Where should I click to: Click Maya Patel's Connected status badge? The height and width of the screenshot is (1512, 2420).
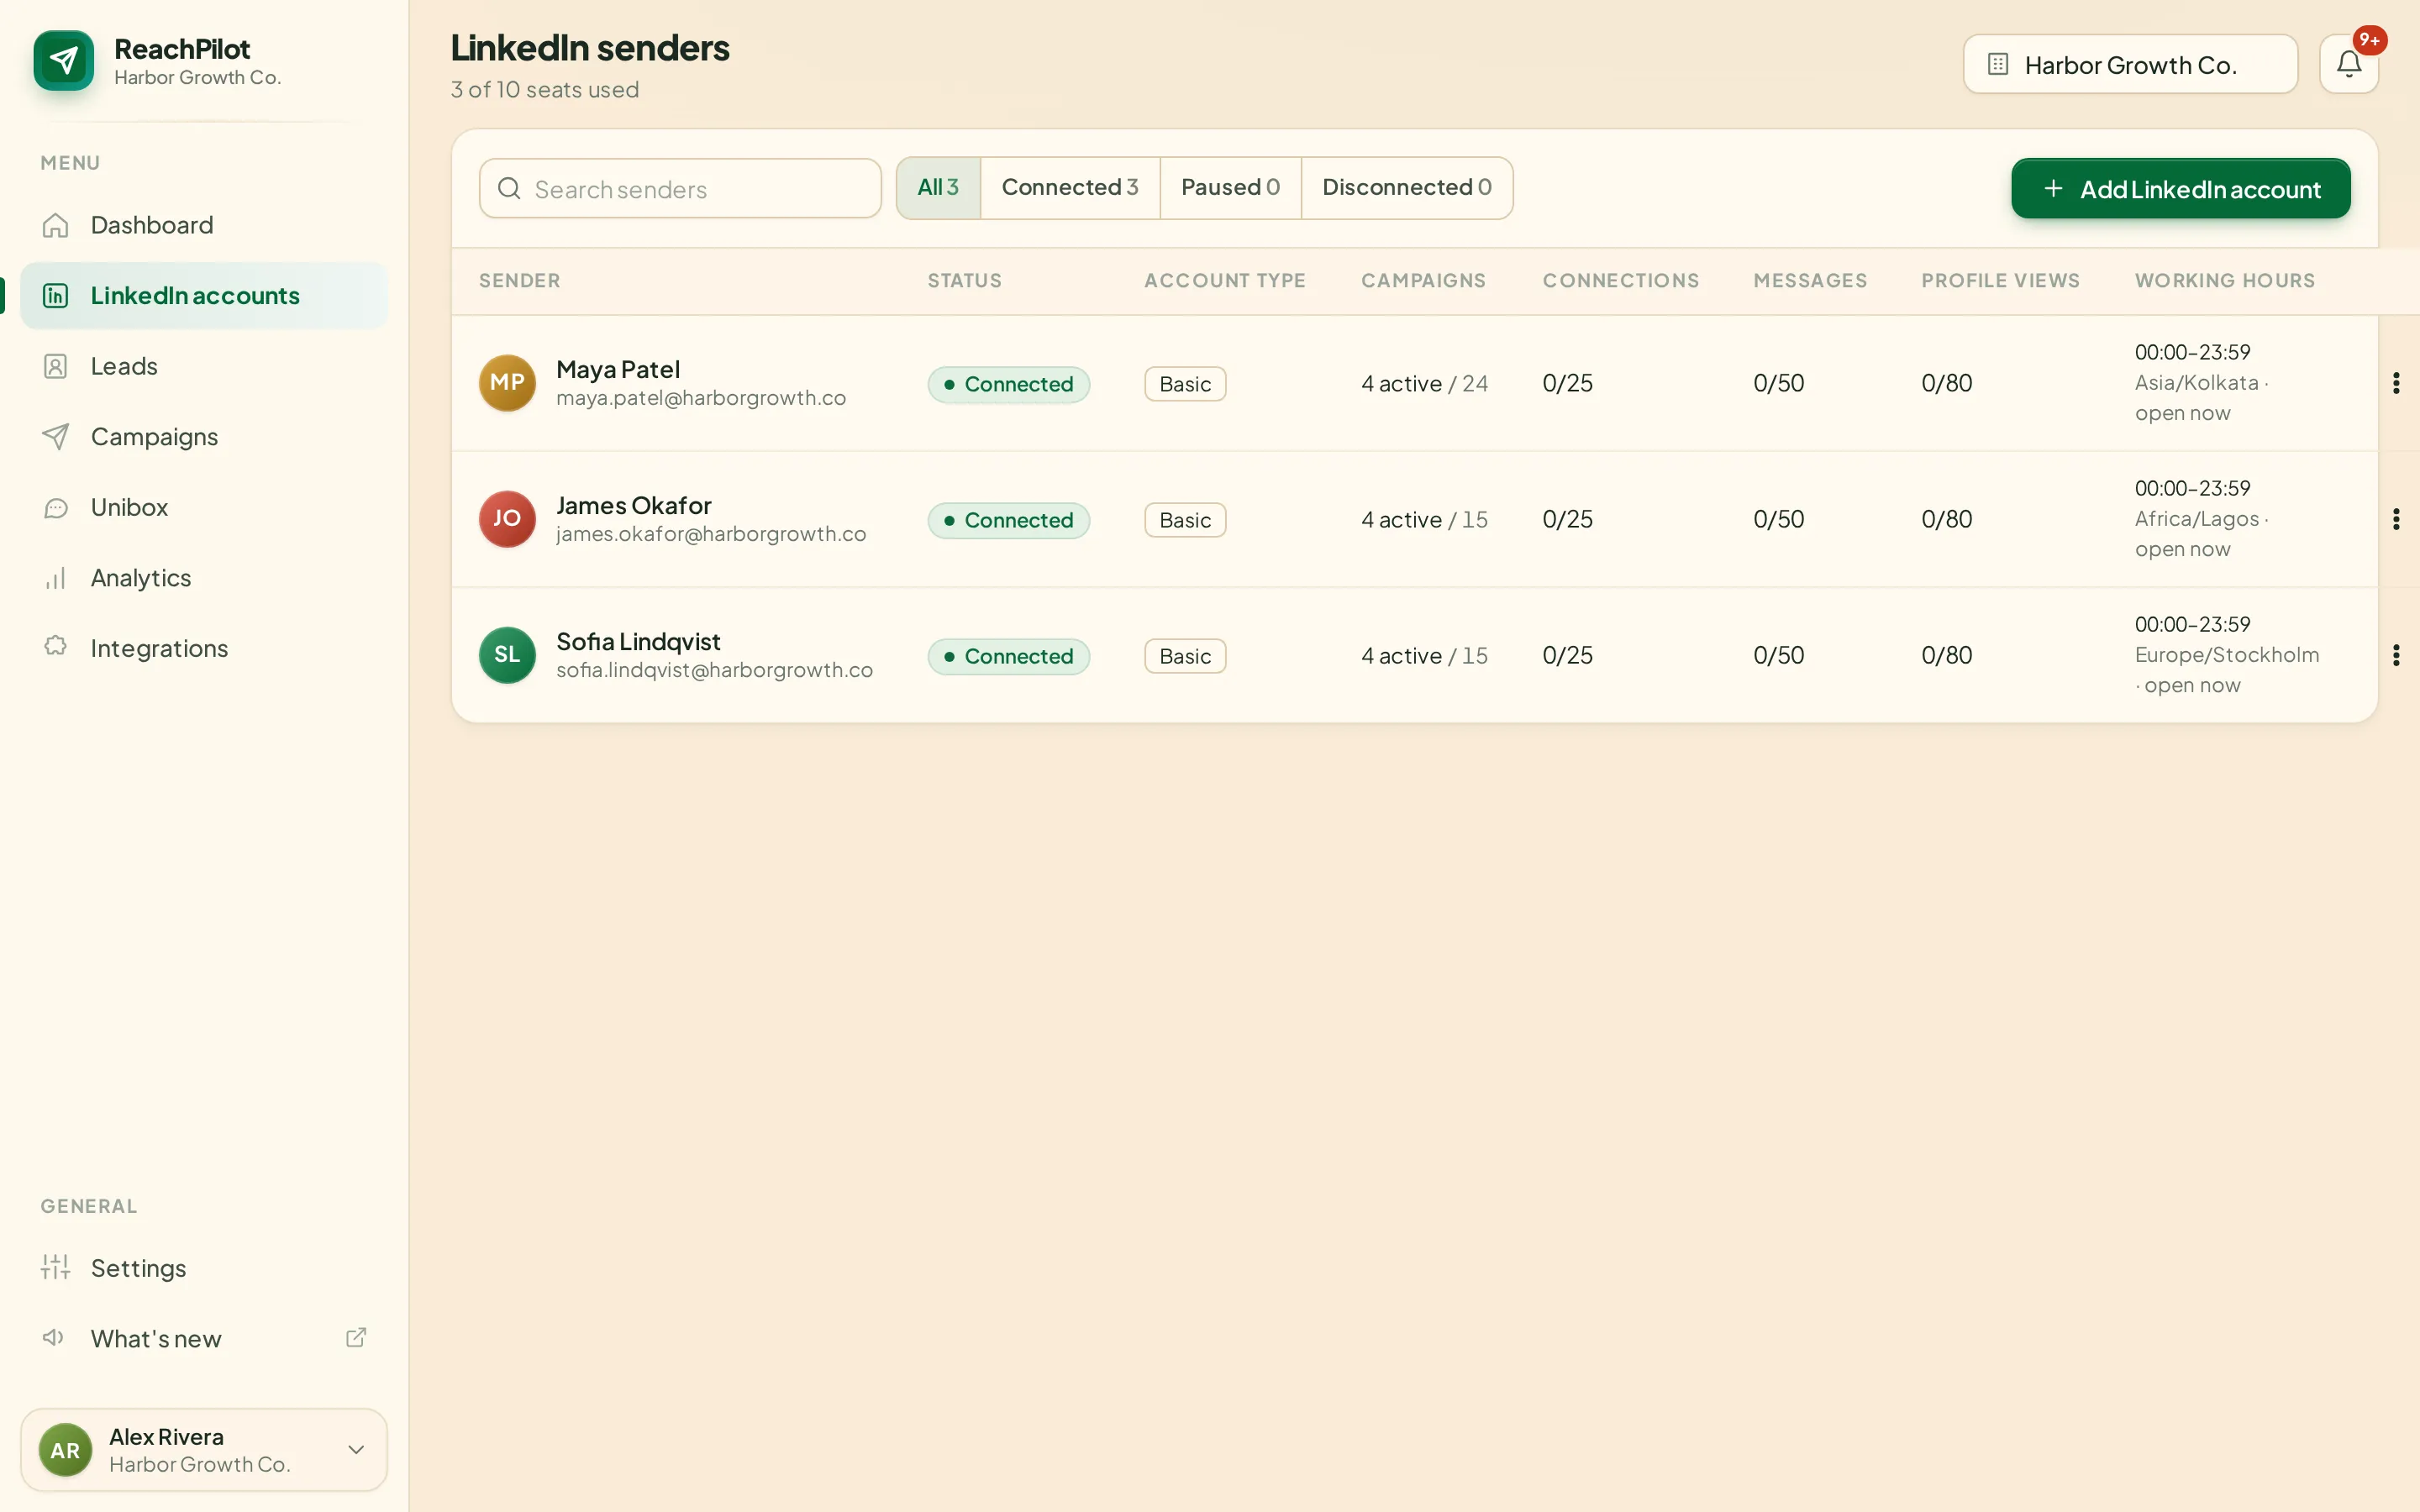(x=1008, y=384)
